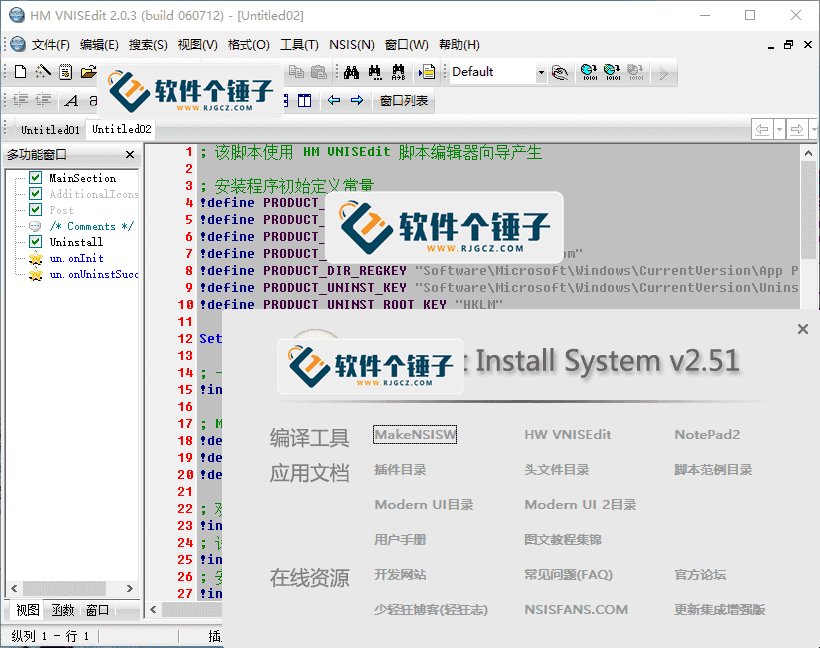Toggle the Uninstall section checkbox
This screenshot has width=820, height=648.
tap(35, 241)
